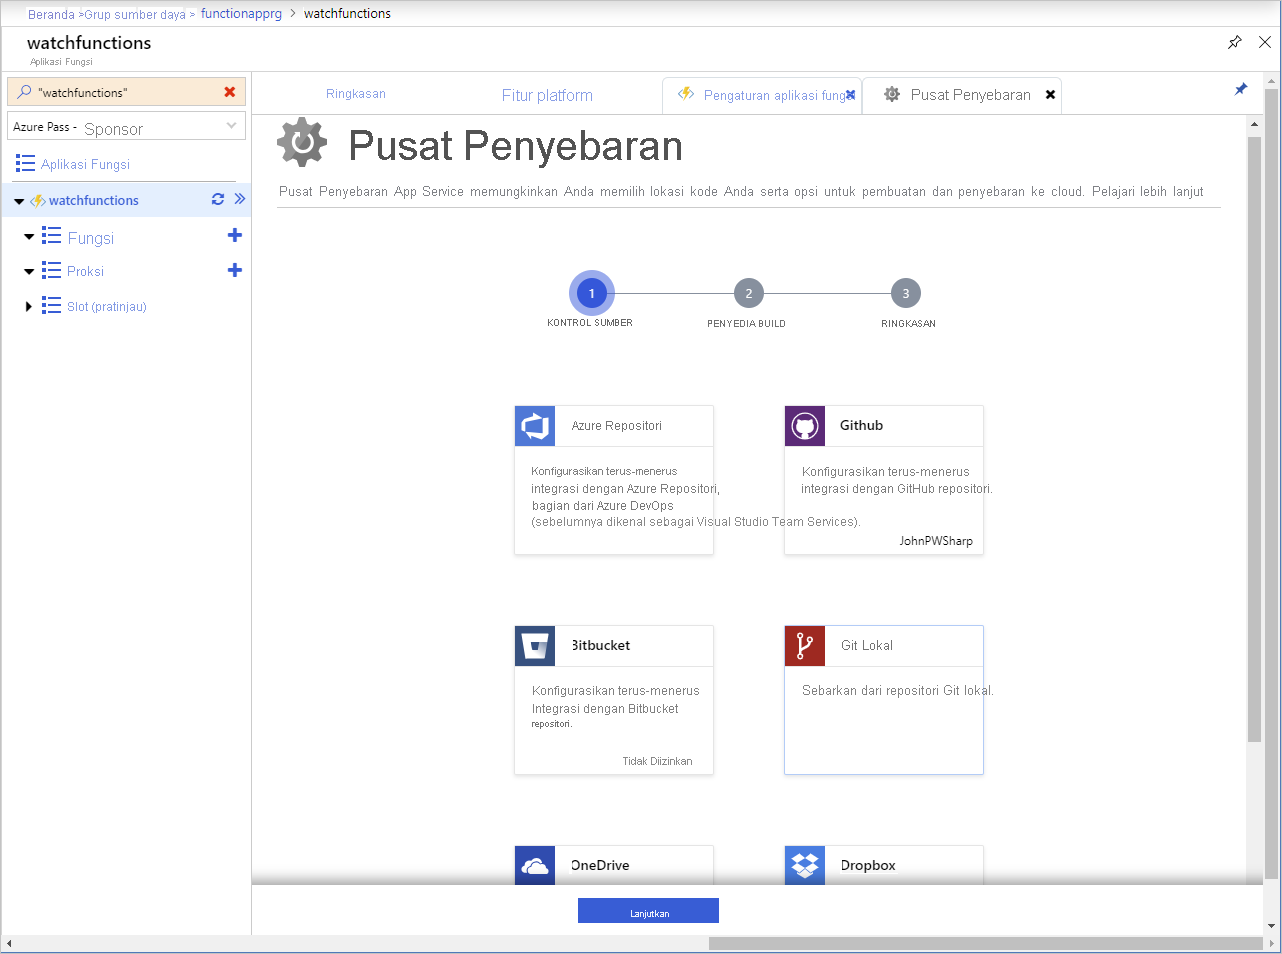Click the horizontal scrollbar at the bottom
This screenshot has width=1282, height=954.
985,943
